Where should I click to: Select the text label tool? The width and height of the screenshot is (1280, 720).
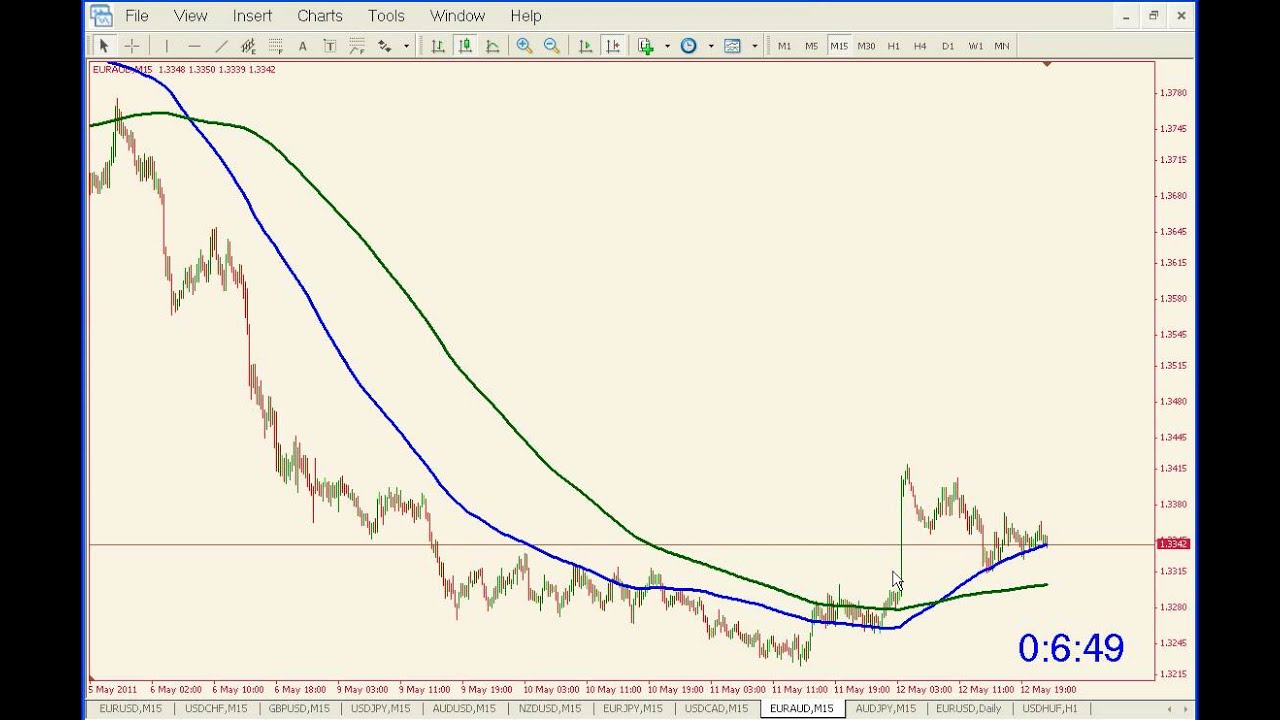(329, 46)
